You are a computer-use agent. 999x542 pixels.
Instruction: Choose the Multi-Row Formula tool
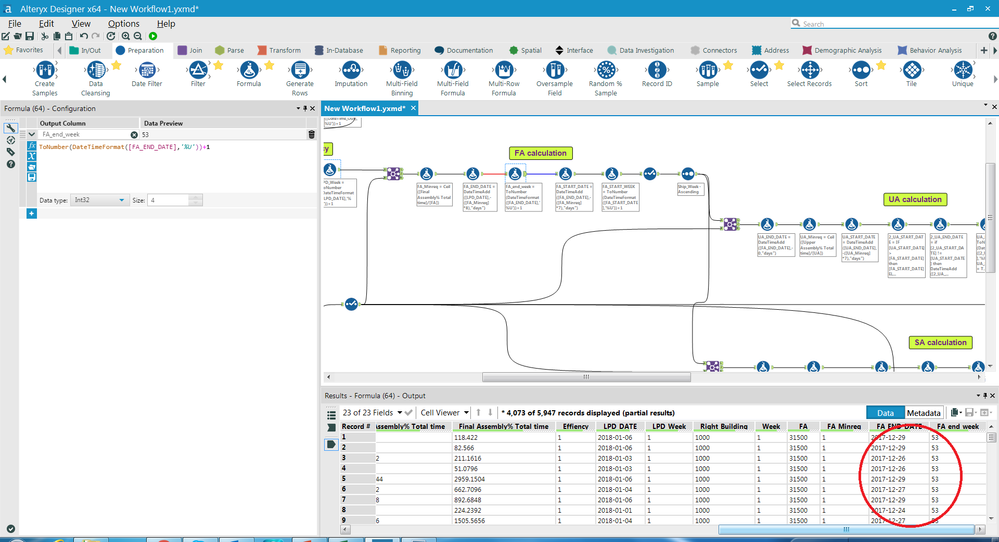[503, 78]
